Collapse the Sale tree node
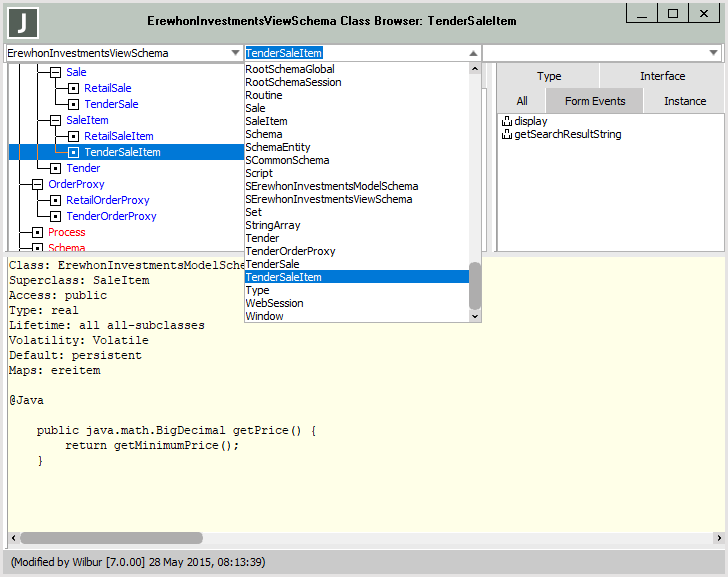The image size is (728, 577). point(56,72)
